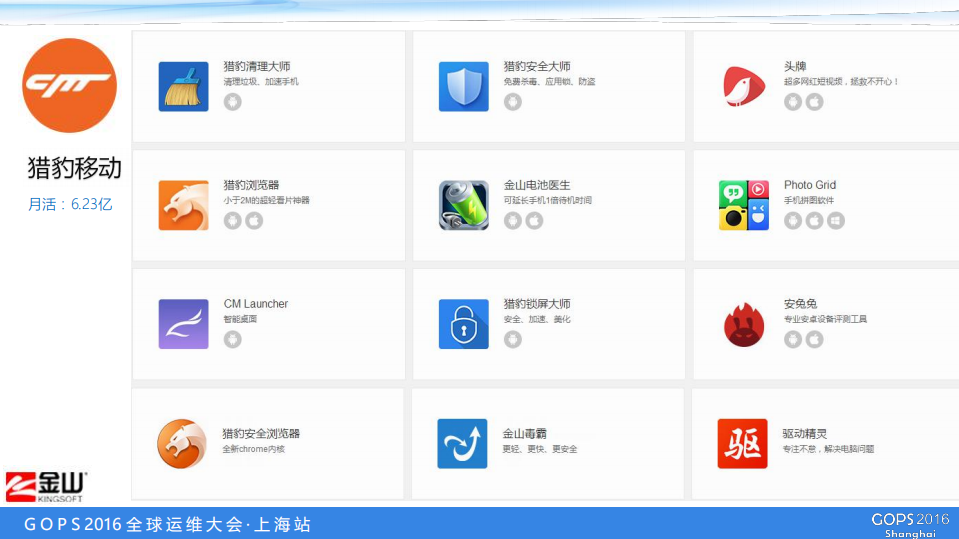
Task: Open the 猎豹安全浏览器 round cheetah icon
Action: coord(182,444)
